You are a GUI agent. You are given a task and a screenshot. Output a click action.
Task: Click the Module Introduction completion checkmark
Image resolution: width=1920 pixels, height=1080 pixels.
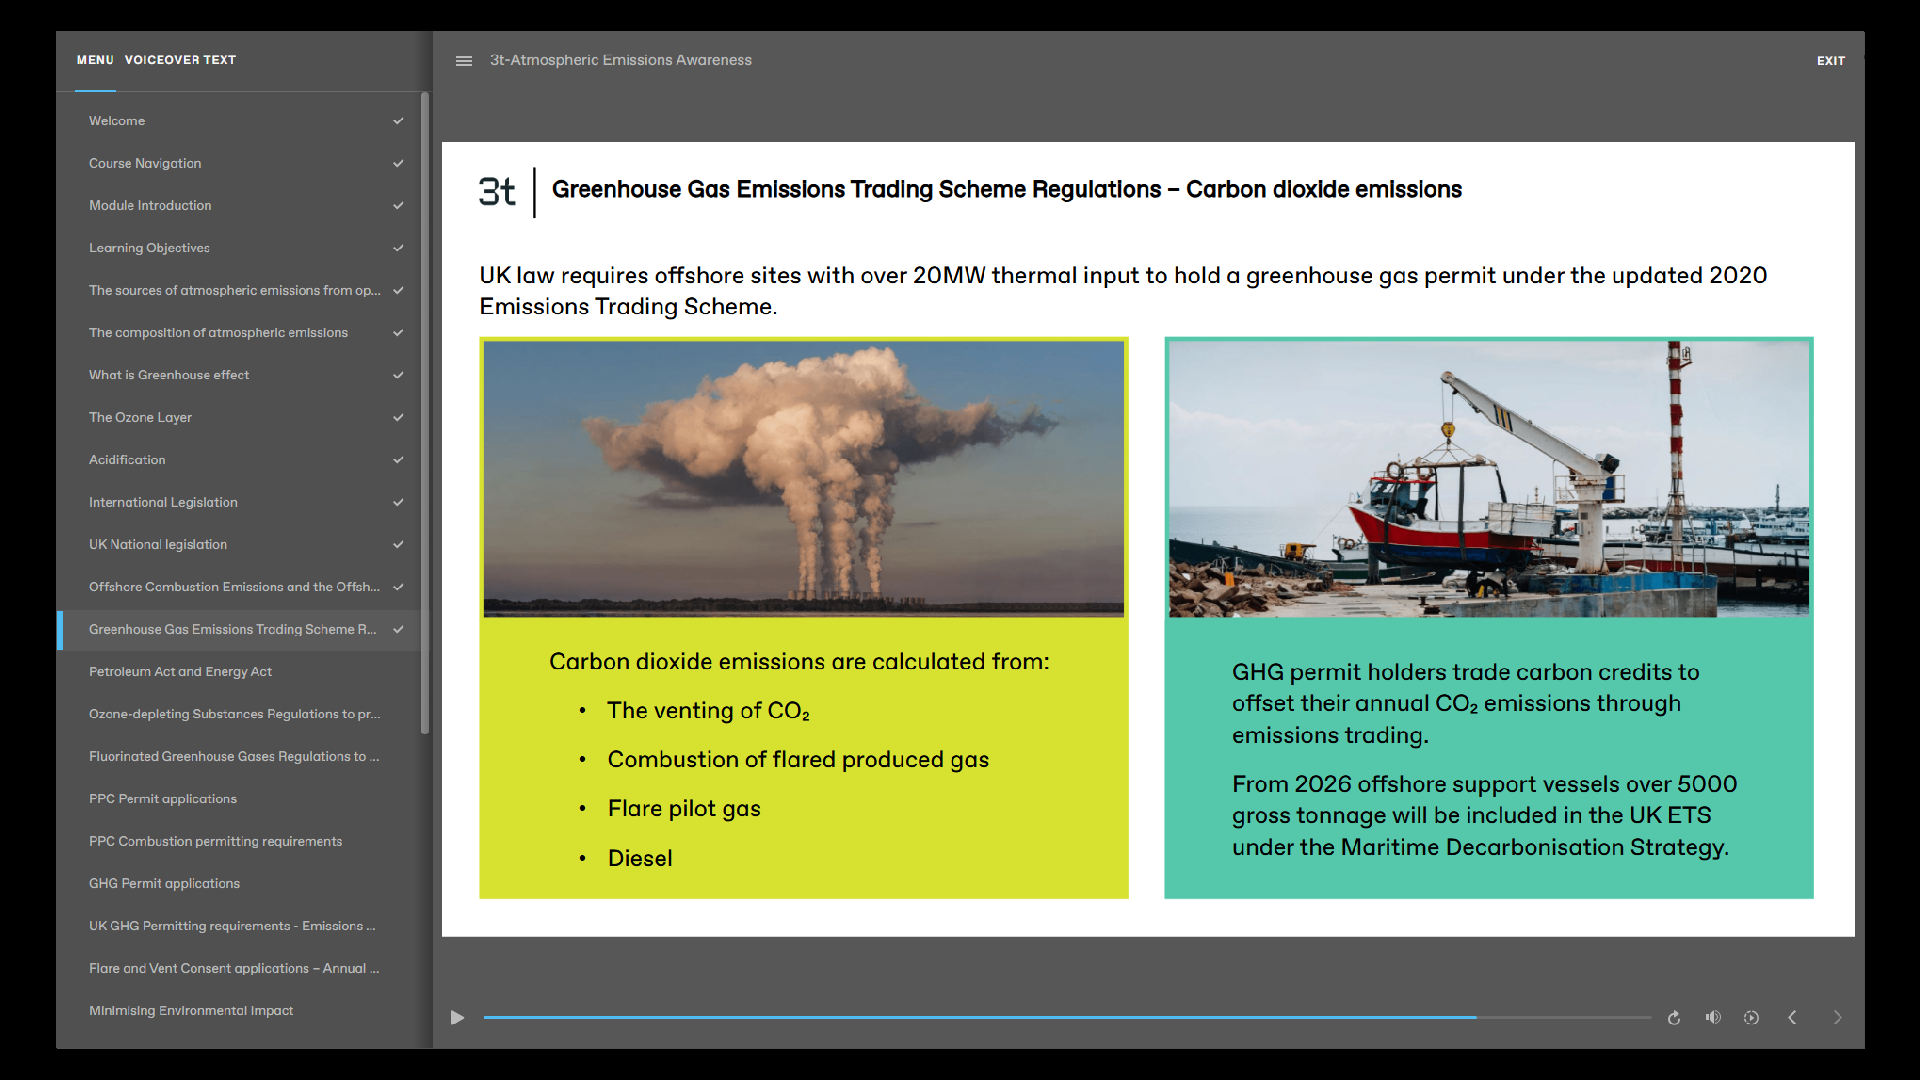click(398, 206)
